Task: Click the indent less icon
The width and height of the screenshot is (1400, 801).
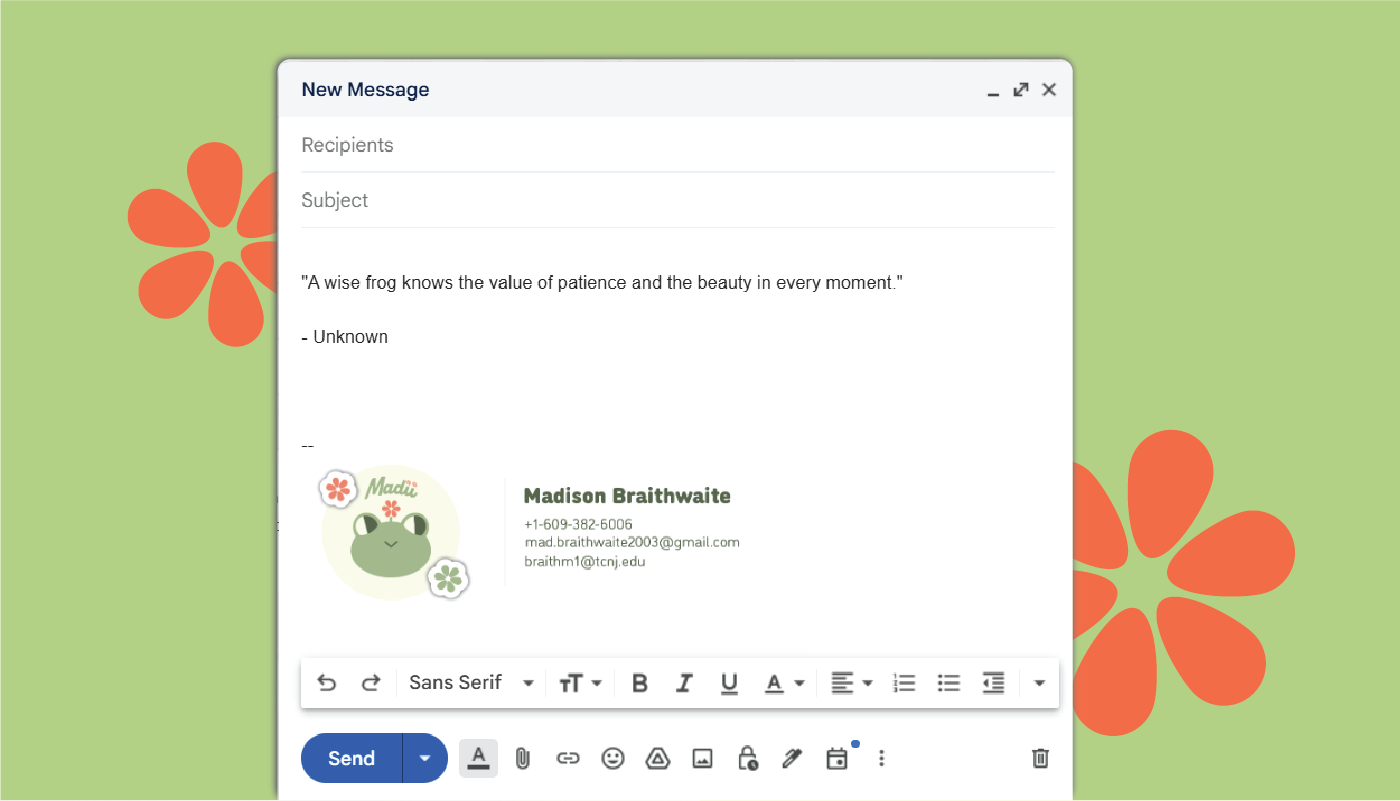Action: pos(993,683)
